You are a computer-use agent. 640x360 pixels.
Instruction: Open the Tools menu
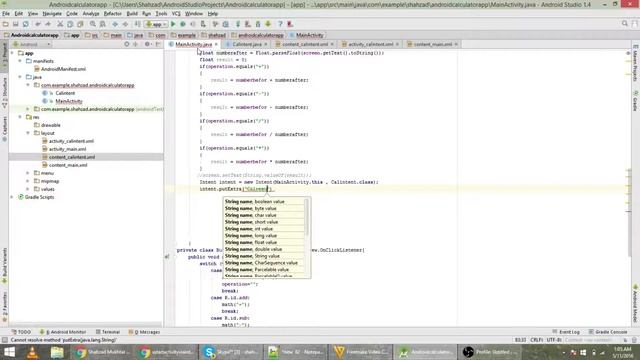161,13
